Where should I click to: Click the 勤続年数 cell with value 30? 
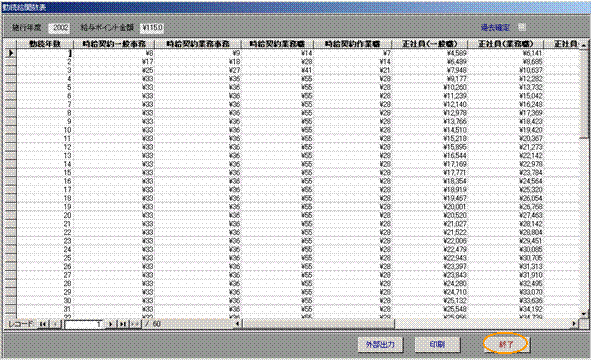45,301
